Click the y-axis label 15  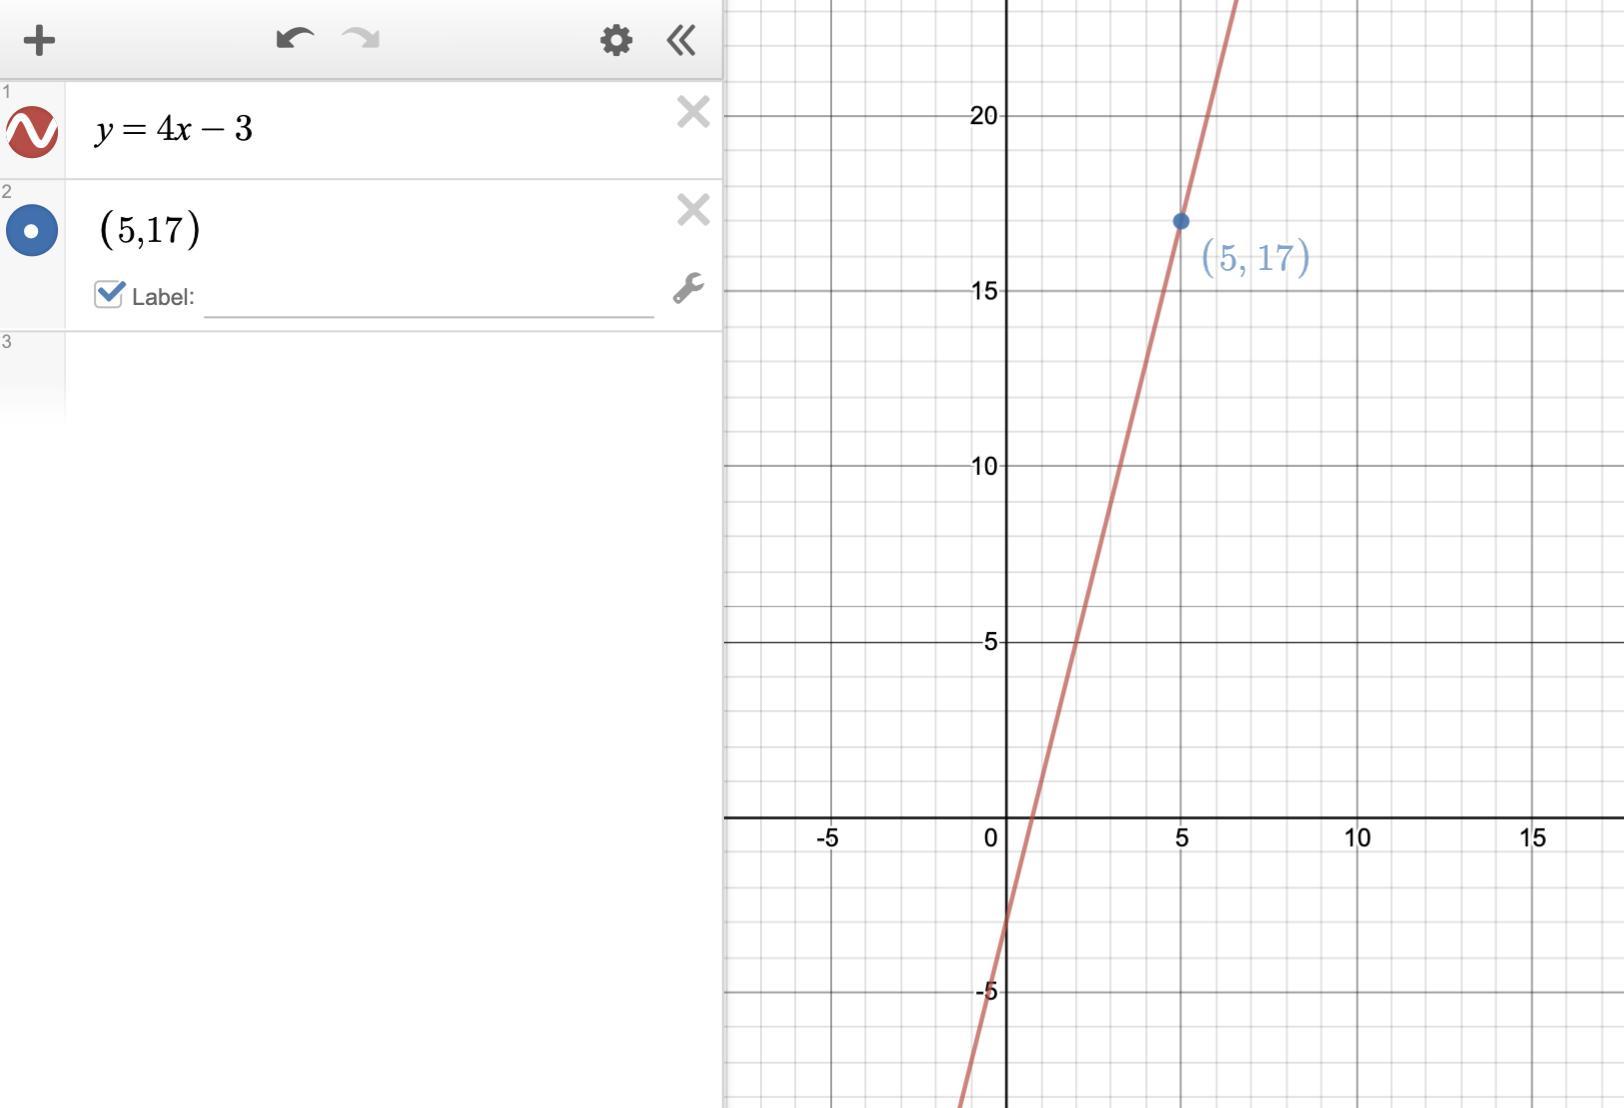click(x=984, y=291)
